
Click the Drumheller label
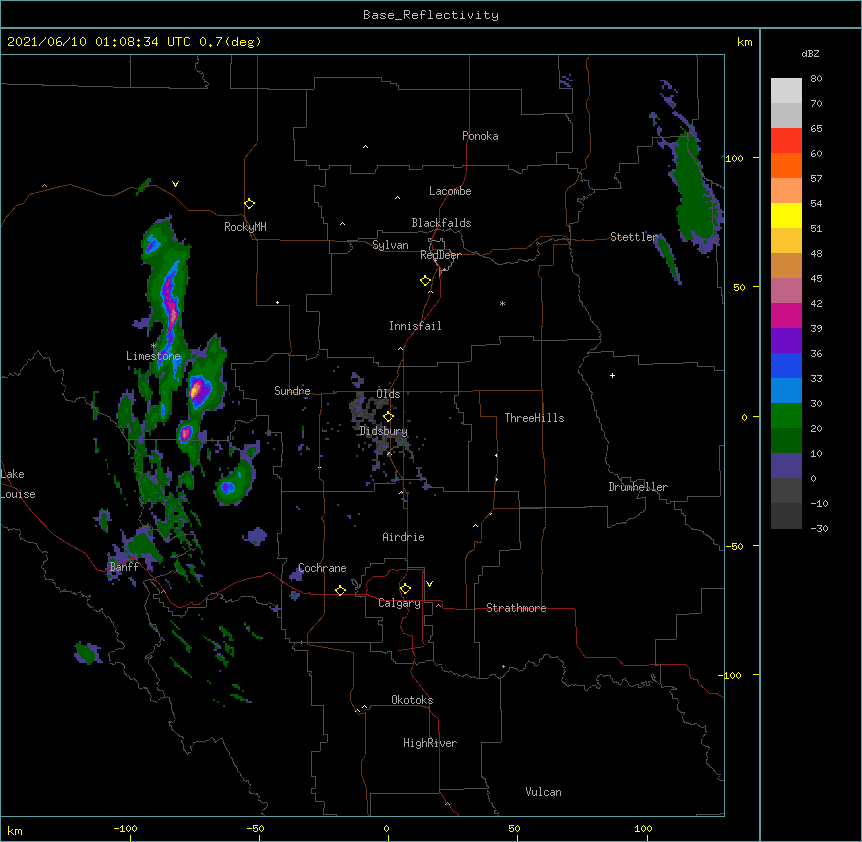point(638,487)
